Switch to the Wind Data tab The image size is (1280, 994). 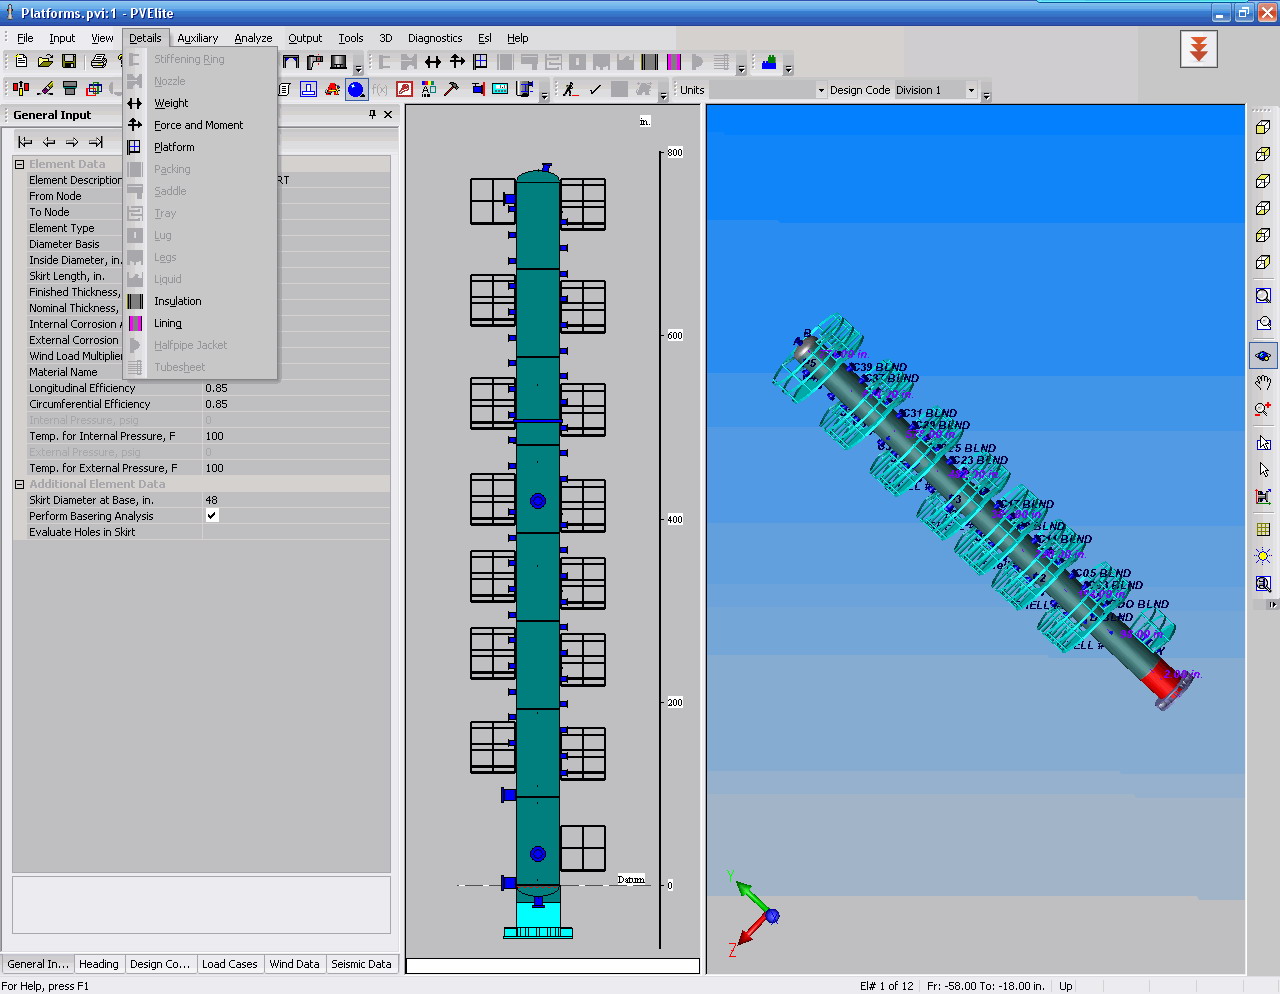pos(295,964)
